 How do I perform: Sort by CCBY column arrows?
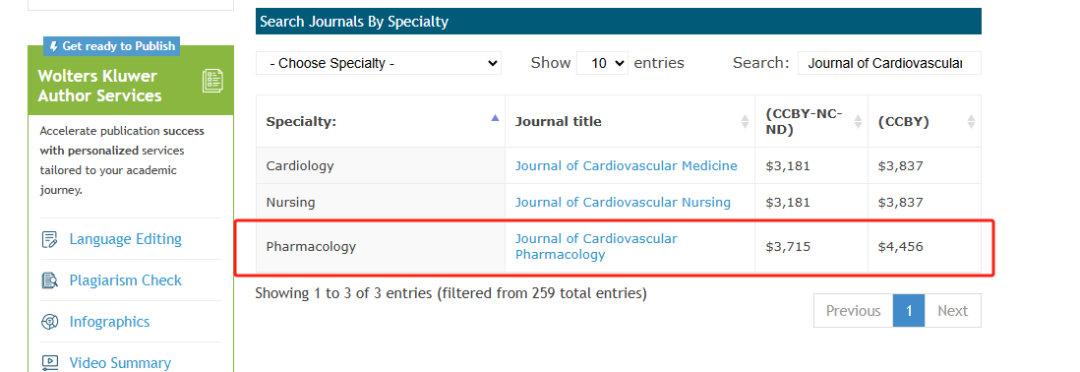point(970,121)
